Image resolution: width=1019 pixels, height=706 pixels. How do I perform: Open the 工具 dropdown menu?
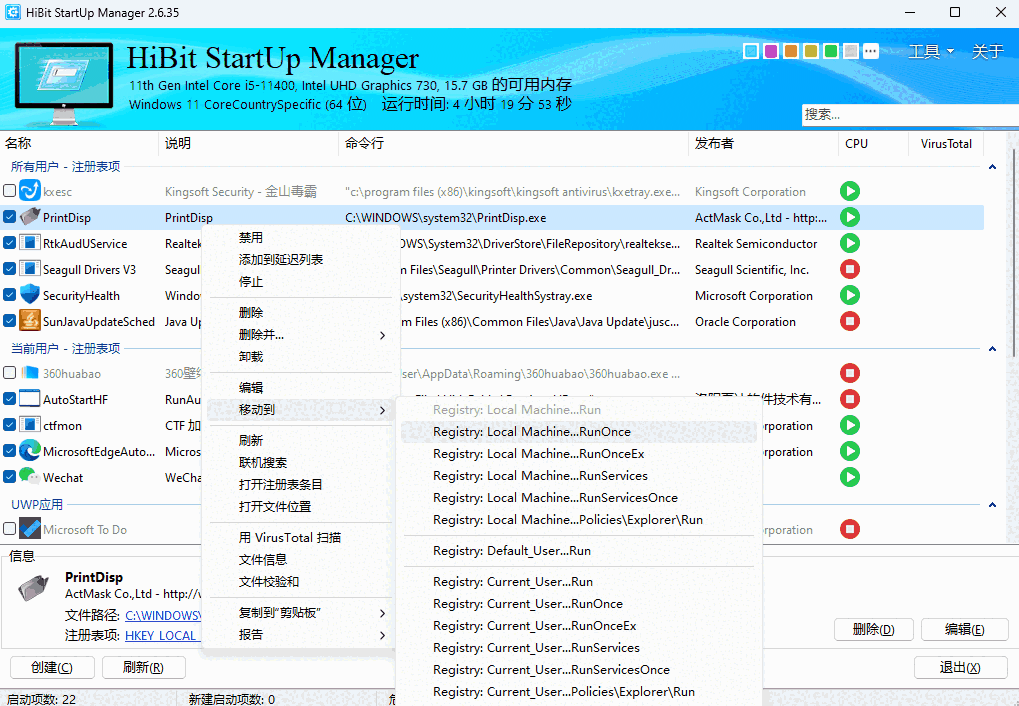tap(925, 51)
